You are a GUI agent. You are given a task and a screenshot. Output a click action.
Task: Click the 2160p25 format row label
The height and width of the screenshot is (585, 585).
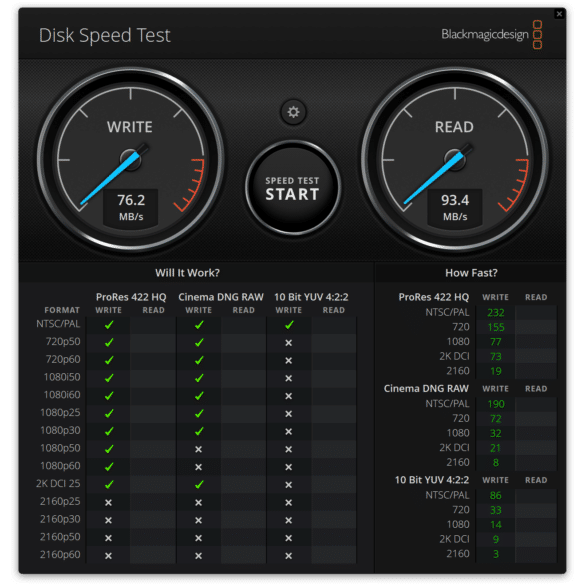[60, 501]
